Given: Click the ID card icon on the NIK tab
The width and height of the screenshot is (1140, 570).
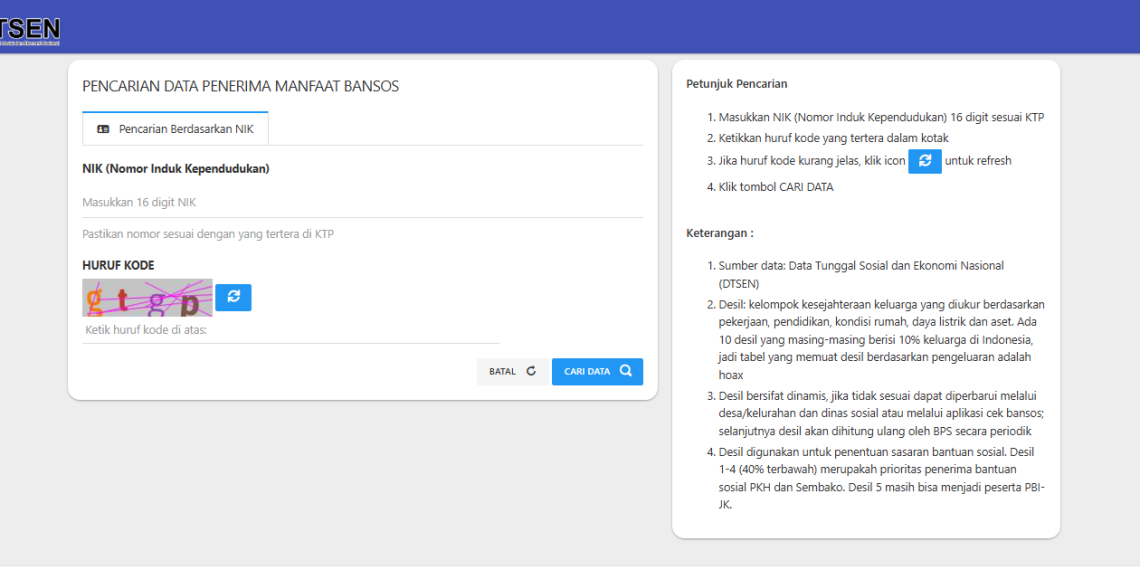Looking at the screenshot, I should pyautogui.click(x=103, y=129).
